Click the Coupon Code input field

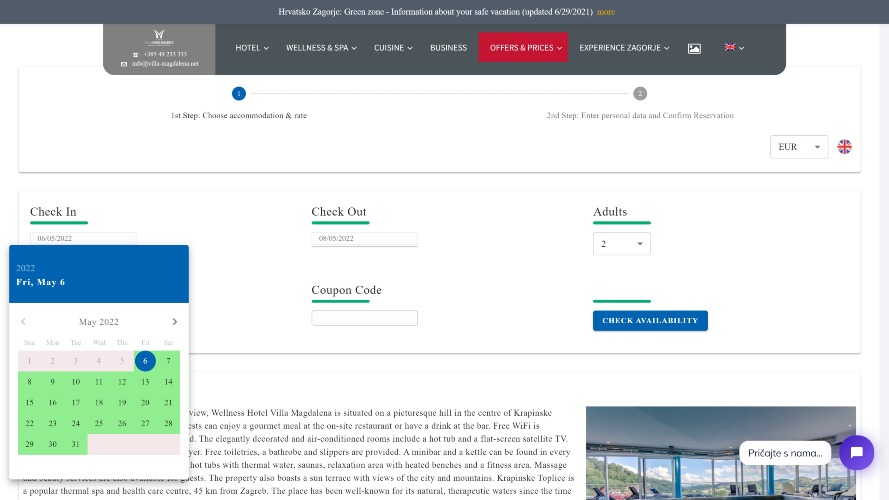365,318
